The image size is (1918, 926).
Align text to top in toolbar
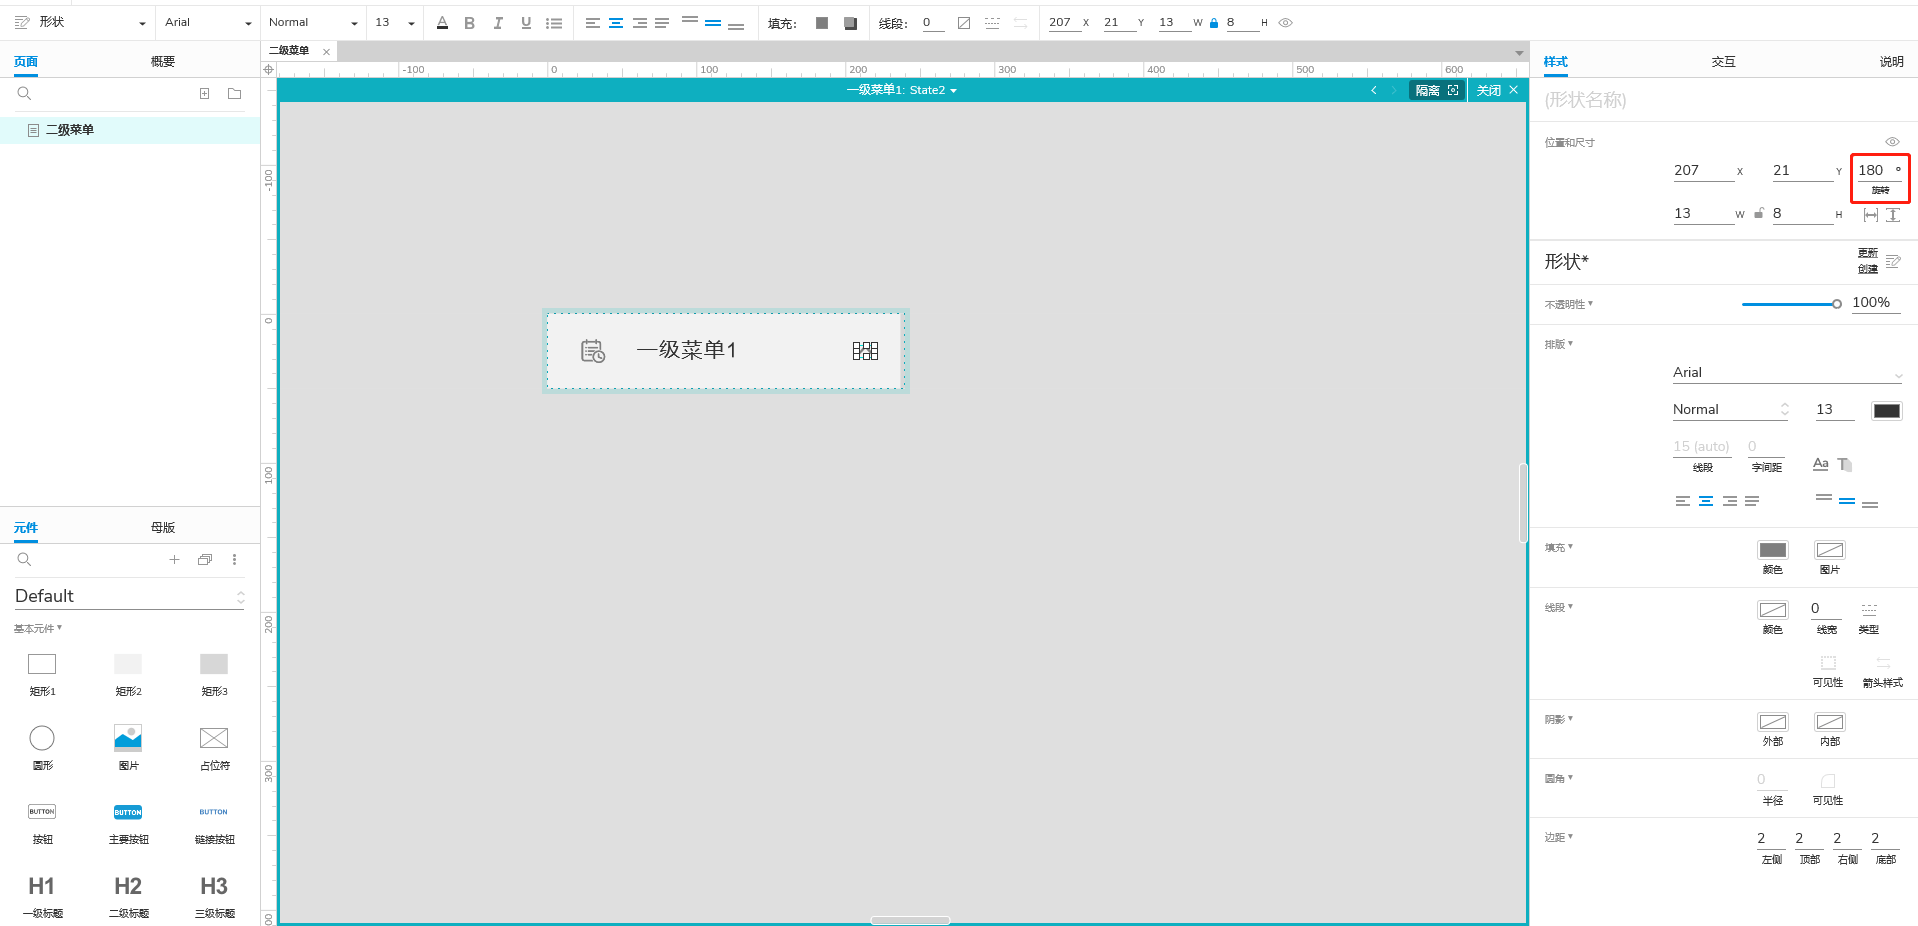(x=690, y=20)
